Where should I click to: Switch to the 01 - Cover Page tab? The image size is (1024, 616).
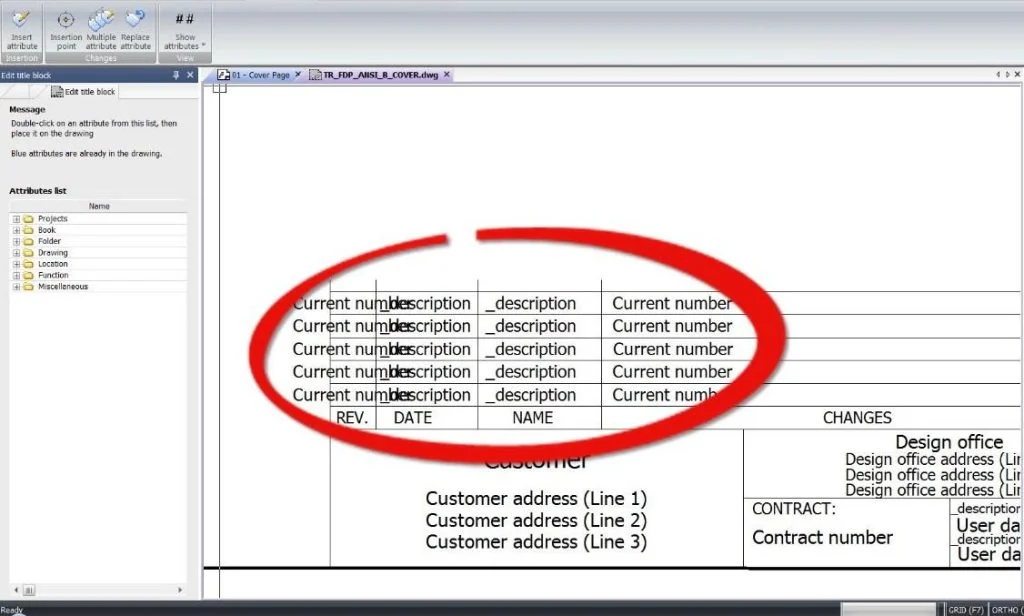tap(259, 74)
